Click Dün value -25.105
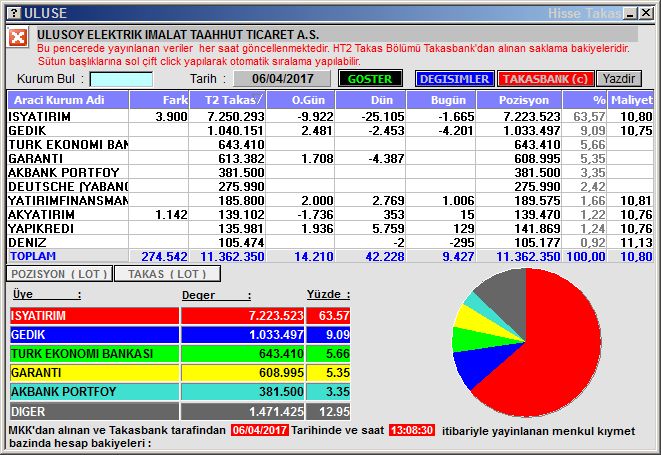The image size is (661, 455). tap(383, 116)
